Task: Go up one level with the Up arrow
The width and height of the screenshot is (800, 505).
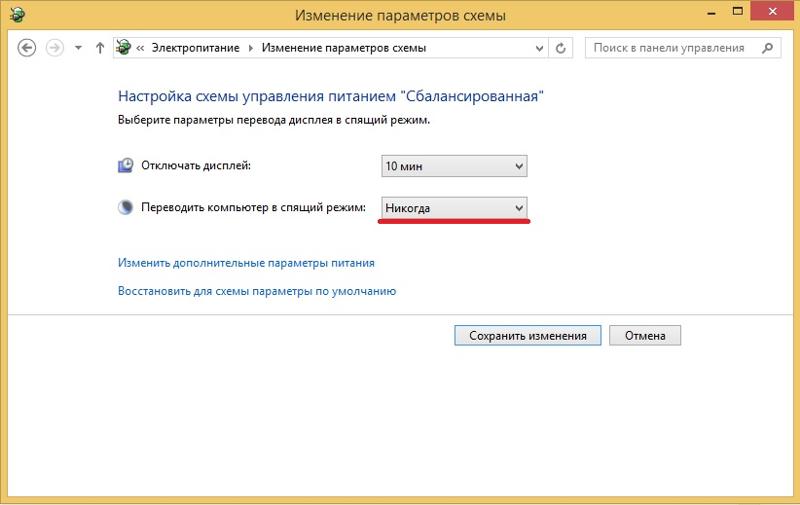Action: click(x=100, y=48)
